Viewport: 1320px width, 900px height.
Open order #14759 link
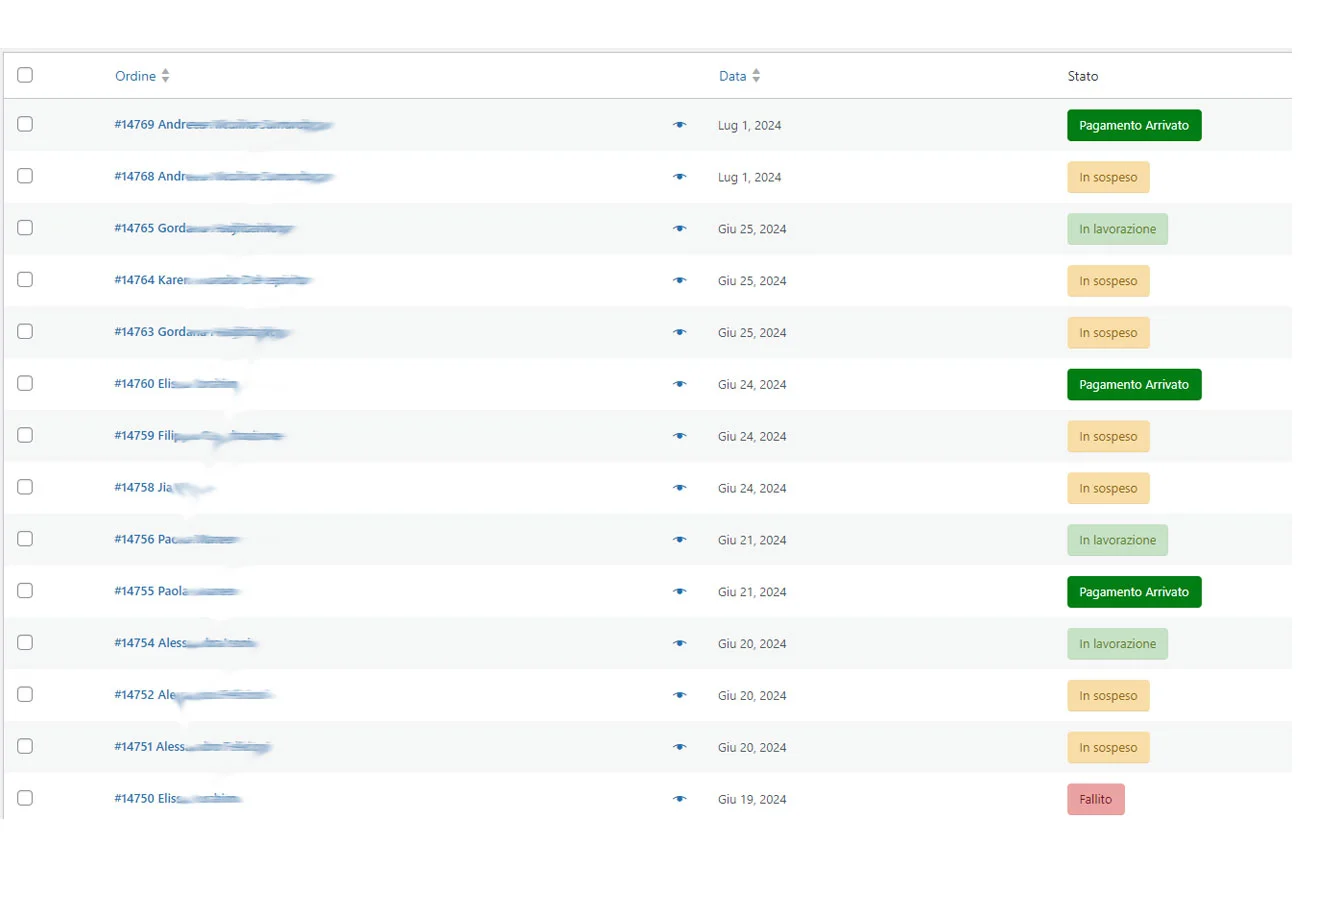tap(199, 436)
